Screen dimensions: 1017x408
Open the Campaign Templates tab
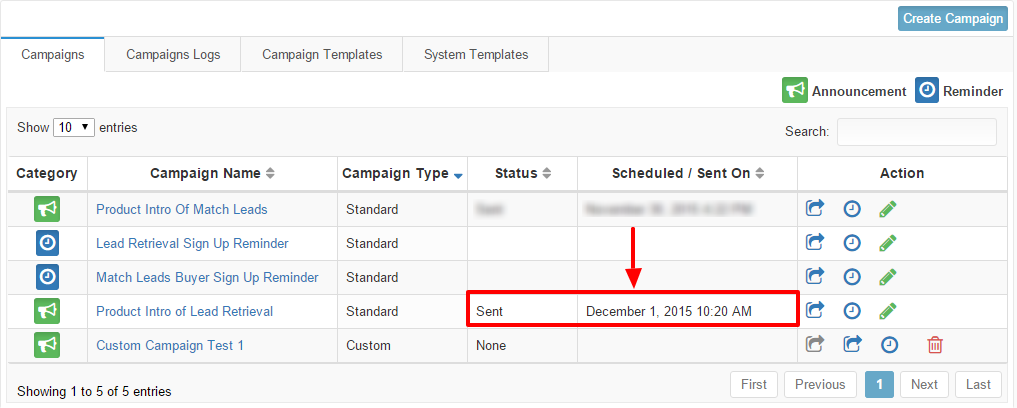point(322,55)
